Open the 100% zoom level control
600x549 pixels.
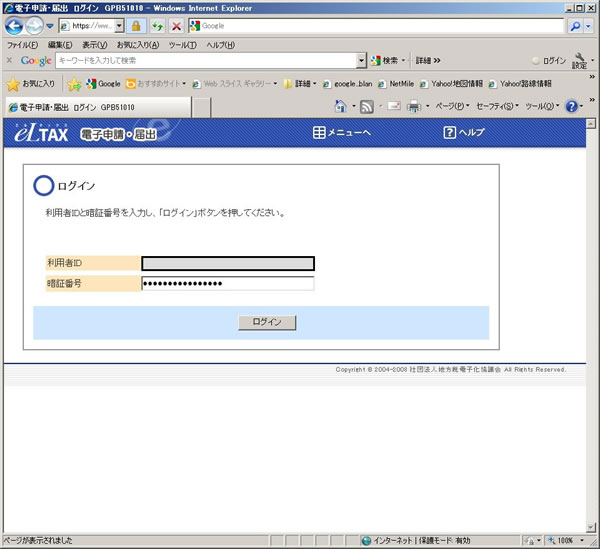coord(566,541)
